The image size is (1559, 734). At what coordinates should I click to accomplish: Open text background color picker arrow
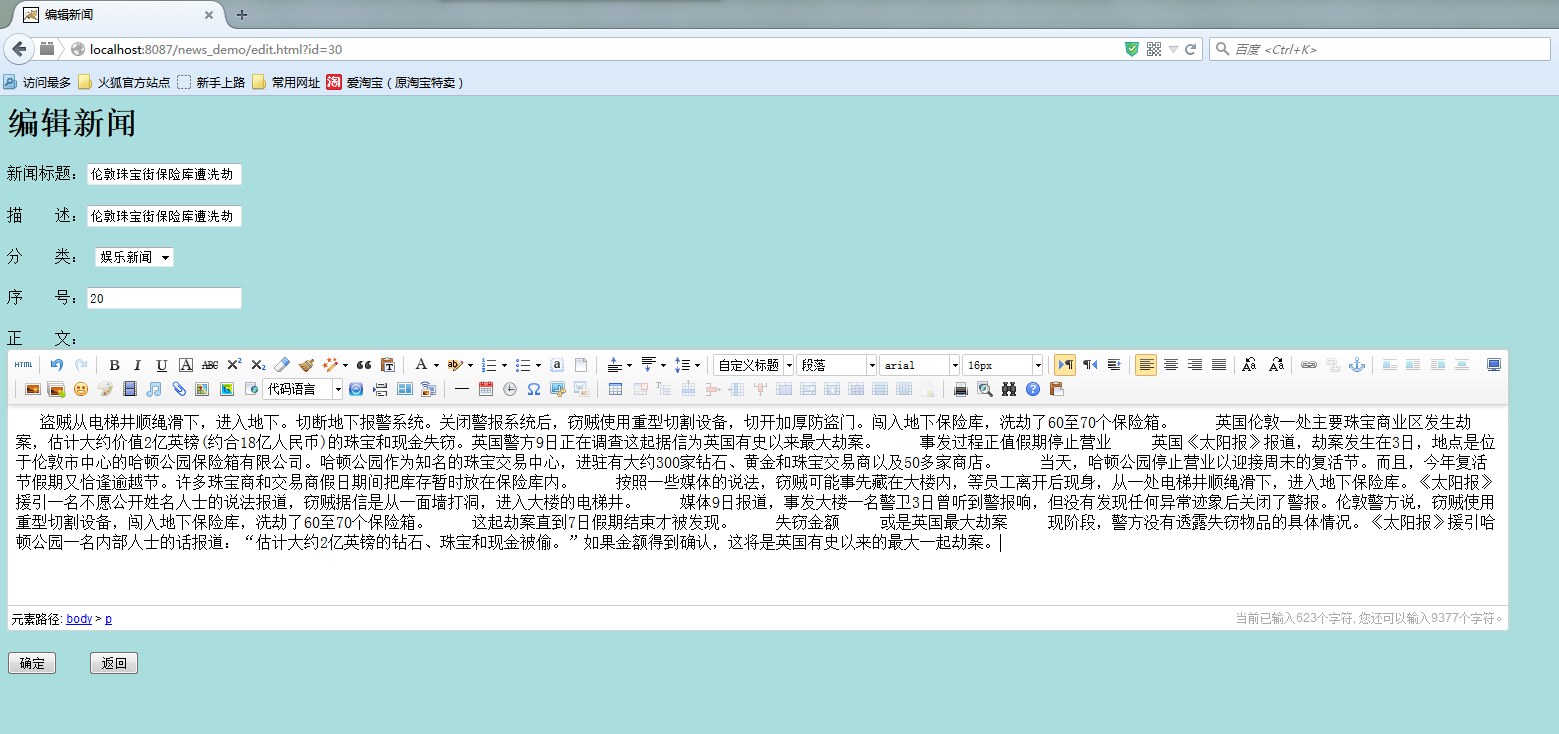pyautogui.click(x=470, y=365)
